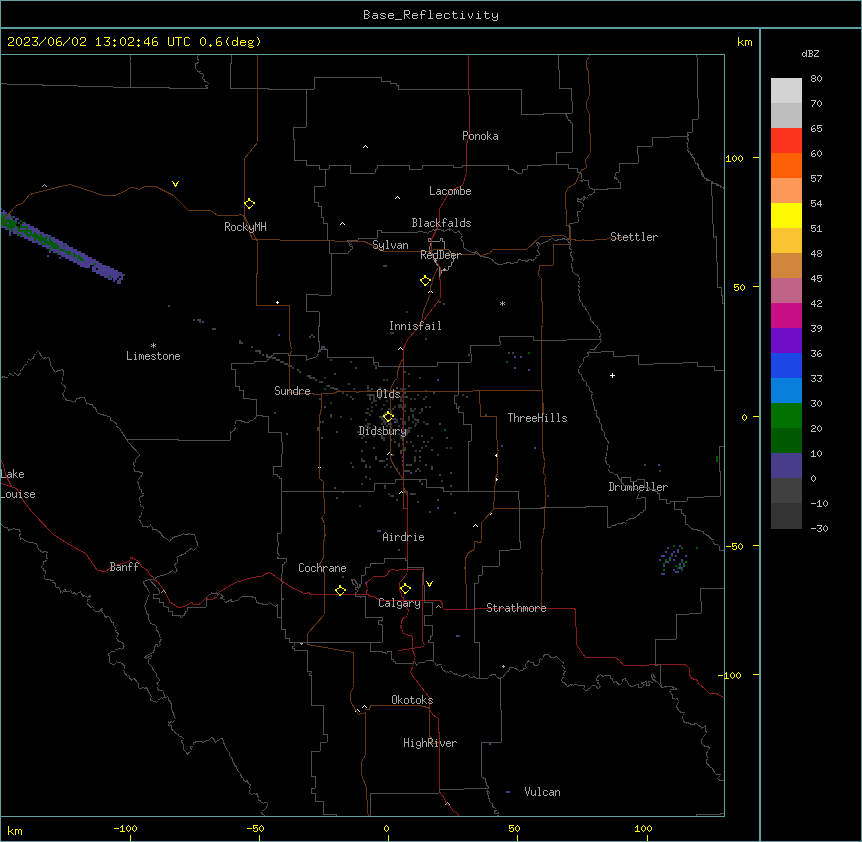Screen dimensions: 862x842
Task: Click the Stettler map label
Action: (634, 237)
